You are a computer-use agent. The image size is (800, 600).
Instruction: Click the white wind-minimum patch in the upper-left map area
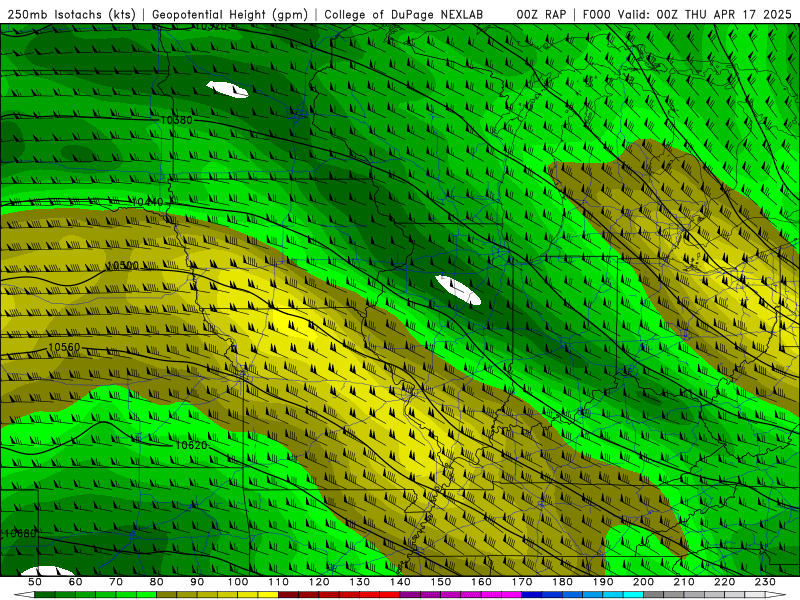(x=228, y=89)
